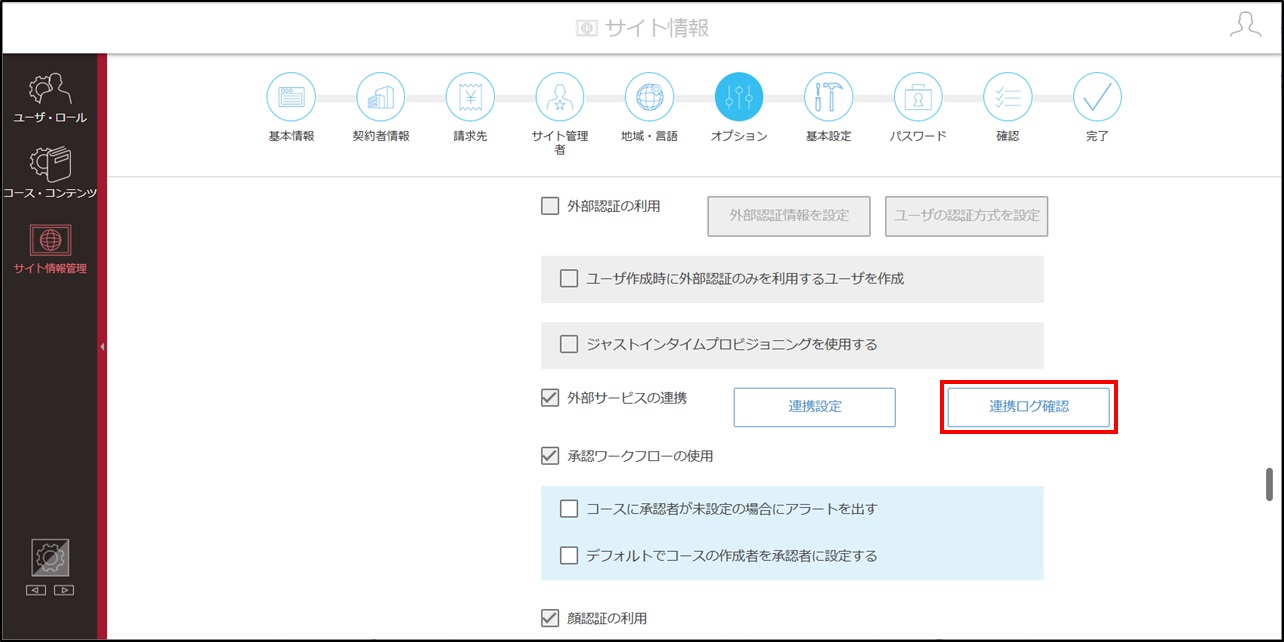Screen dimensions: 1284x642
Task: Uncheck the 顔認証の利用 checkbox
Action: pyautogui.click(x=550, y=618)
